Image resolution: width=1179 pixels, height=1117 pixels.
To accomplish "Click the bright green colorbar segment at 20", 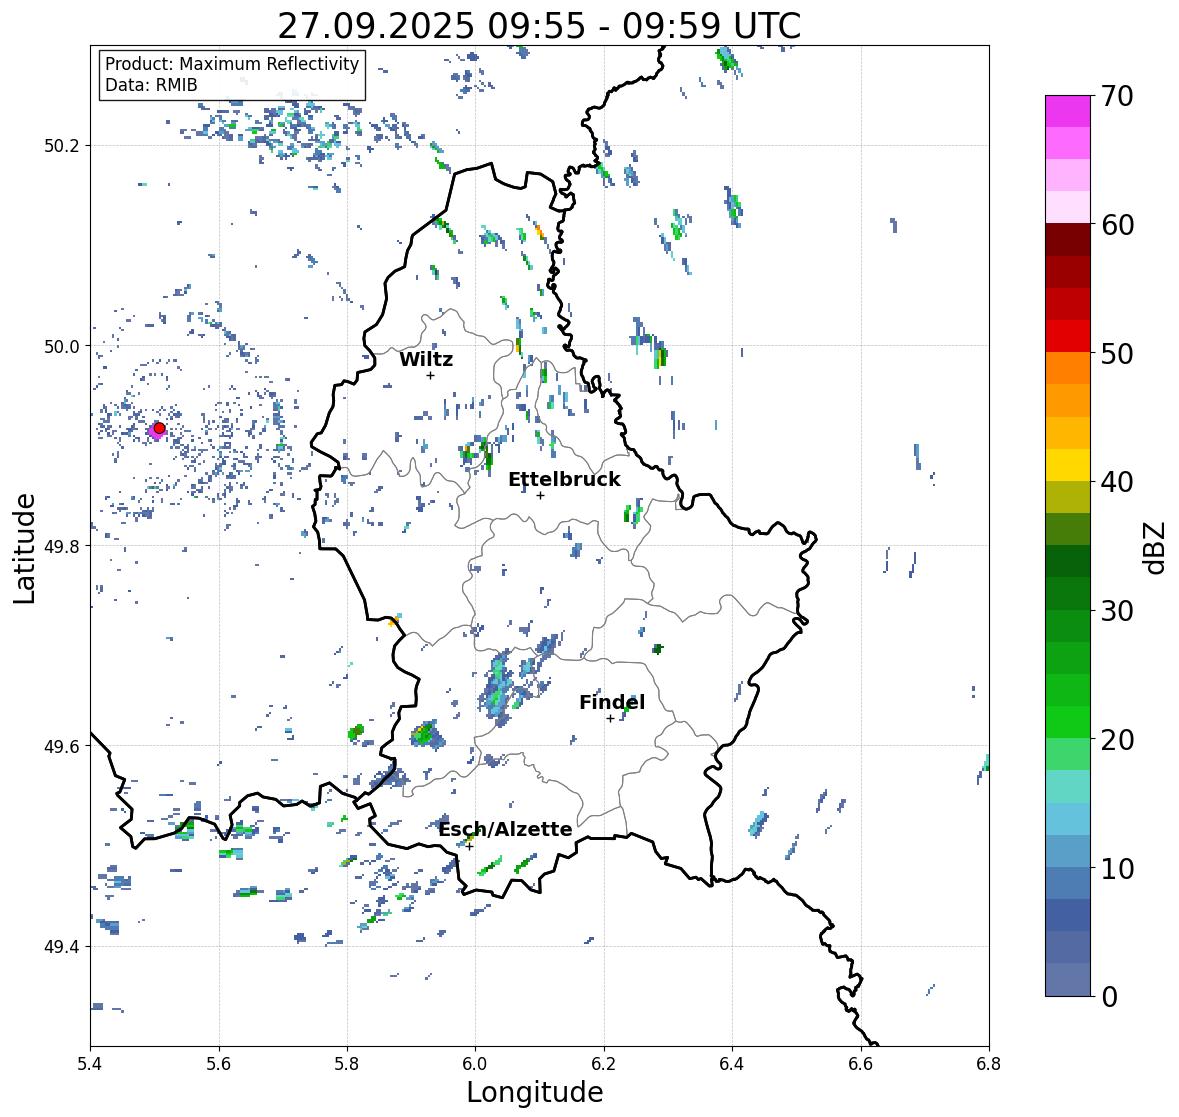I will (1068, 722).
